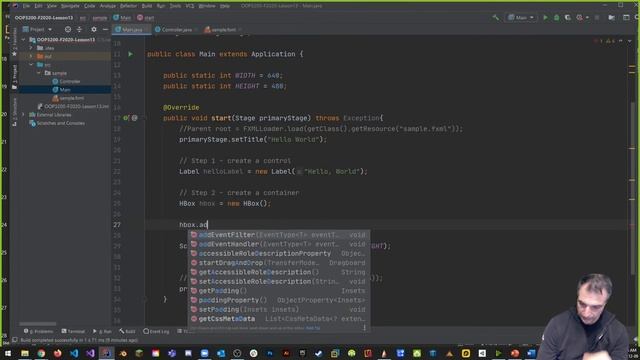Open the VCS menu
The image size is (640, 360).
tap(190, 6)
